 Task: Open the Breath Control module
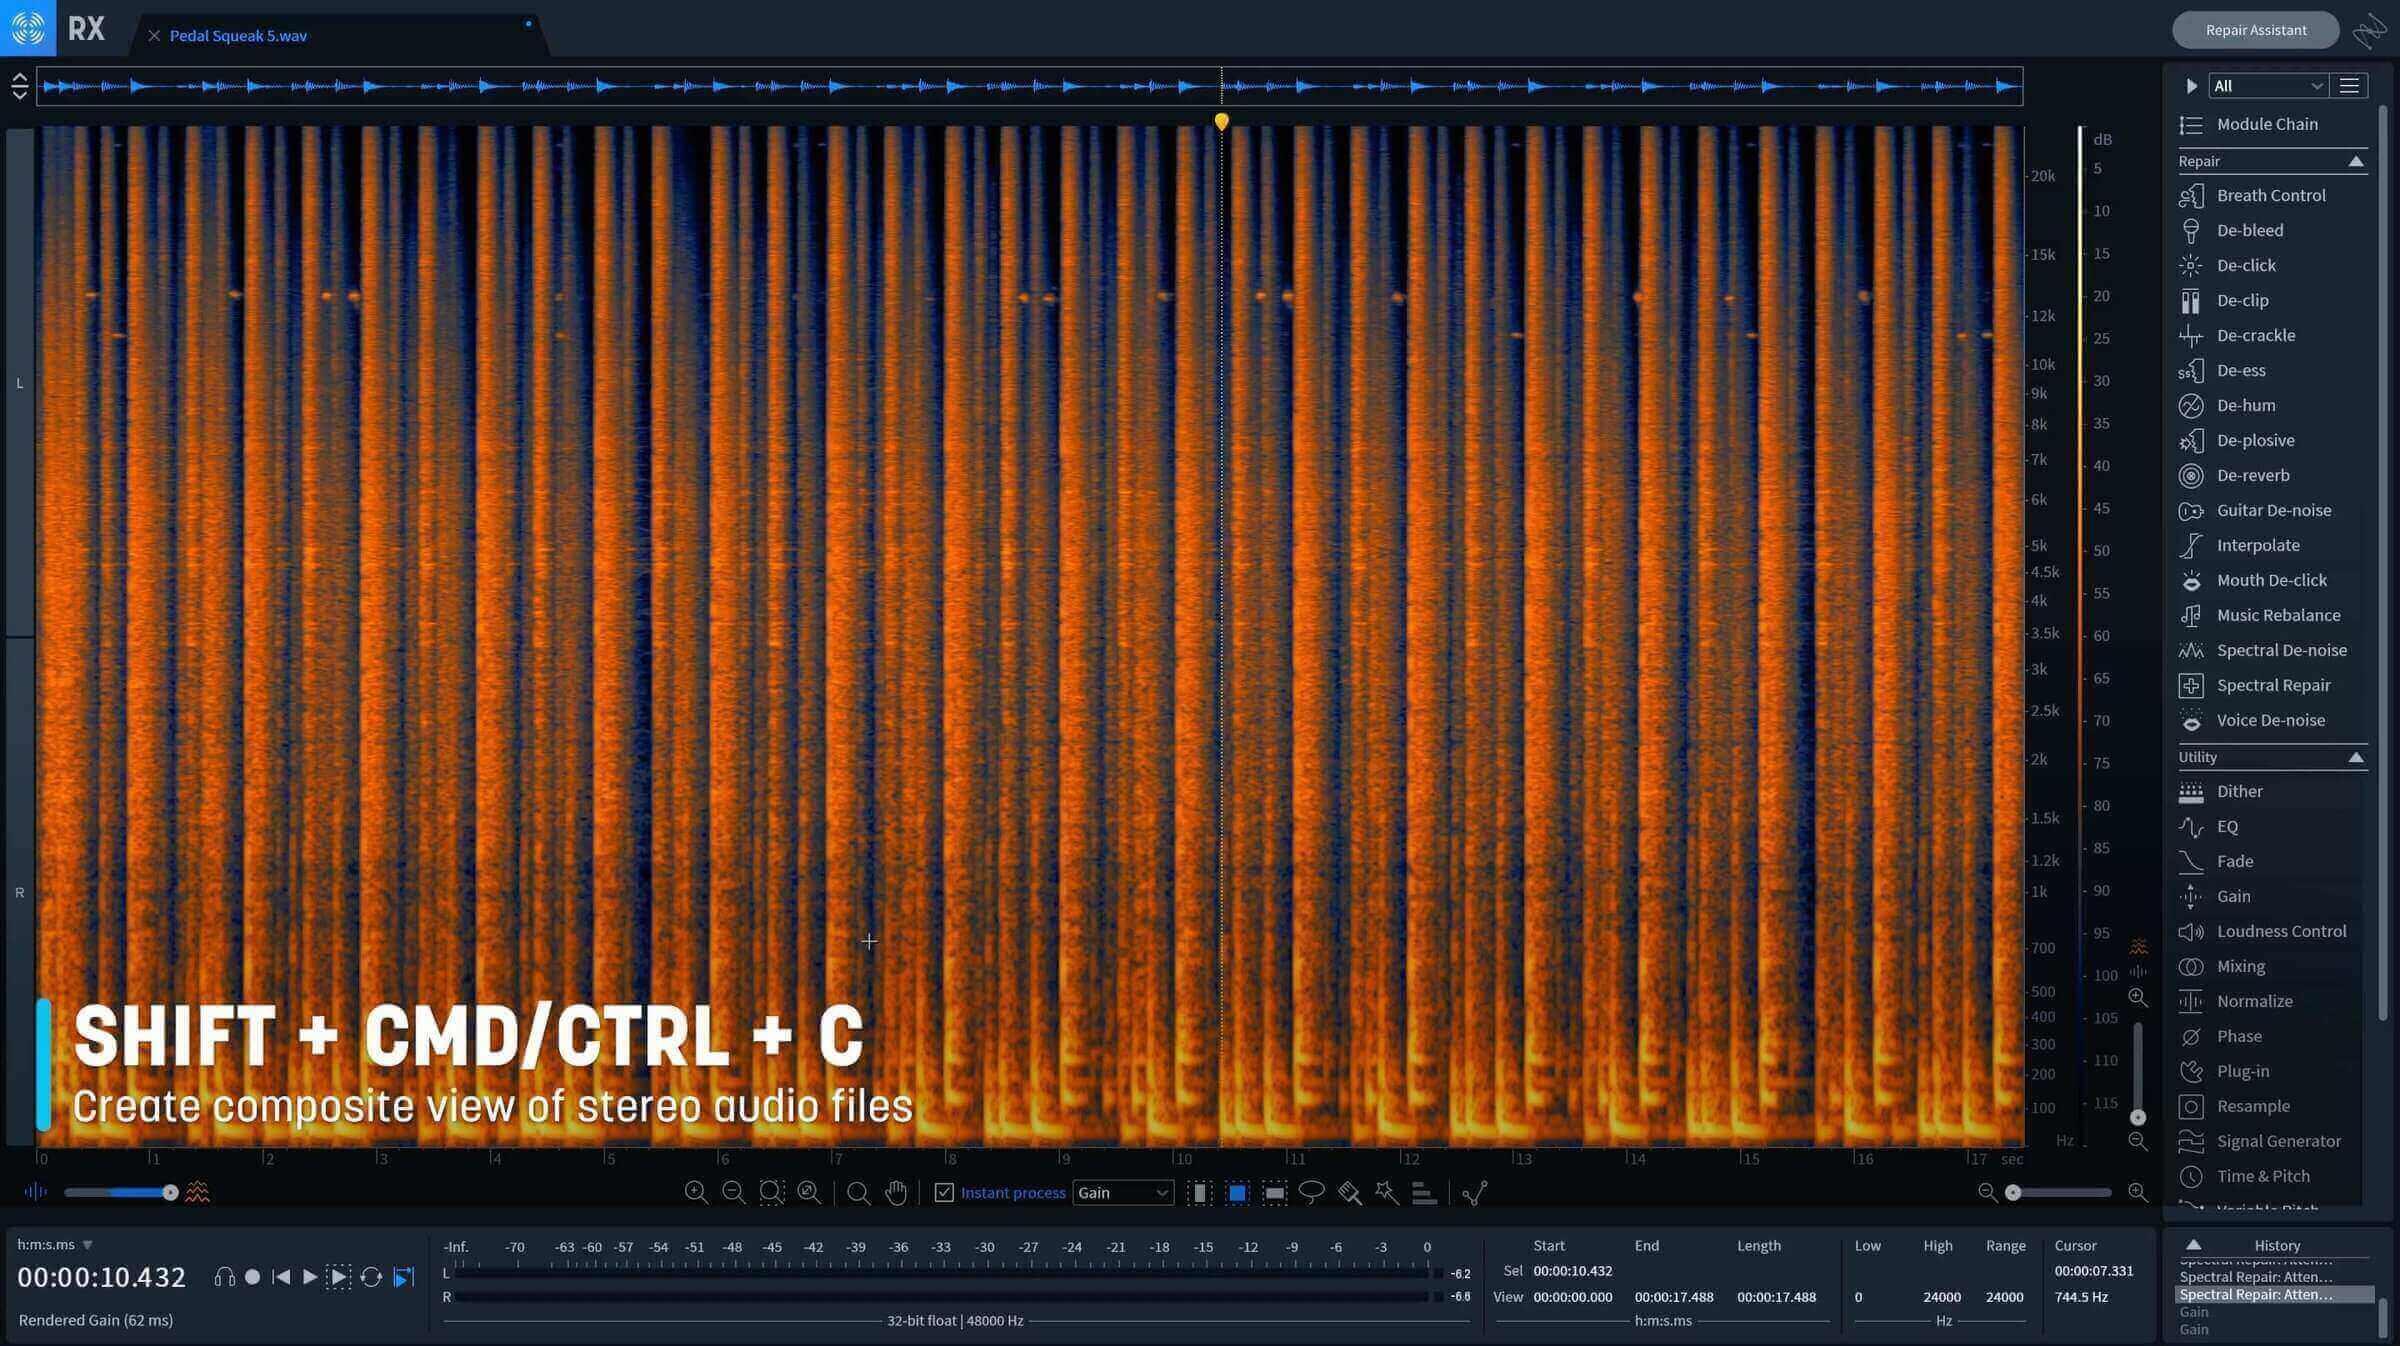tap(2270, 195)
